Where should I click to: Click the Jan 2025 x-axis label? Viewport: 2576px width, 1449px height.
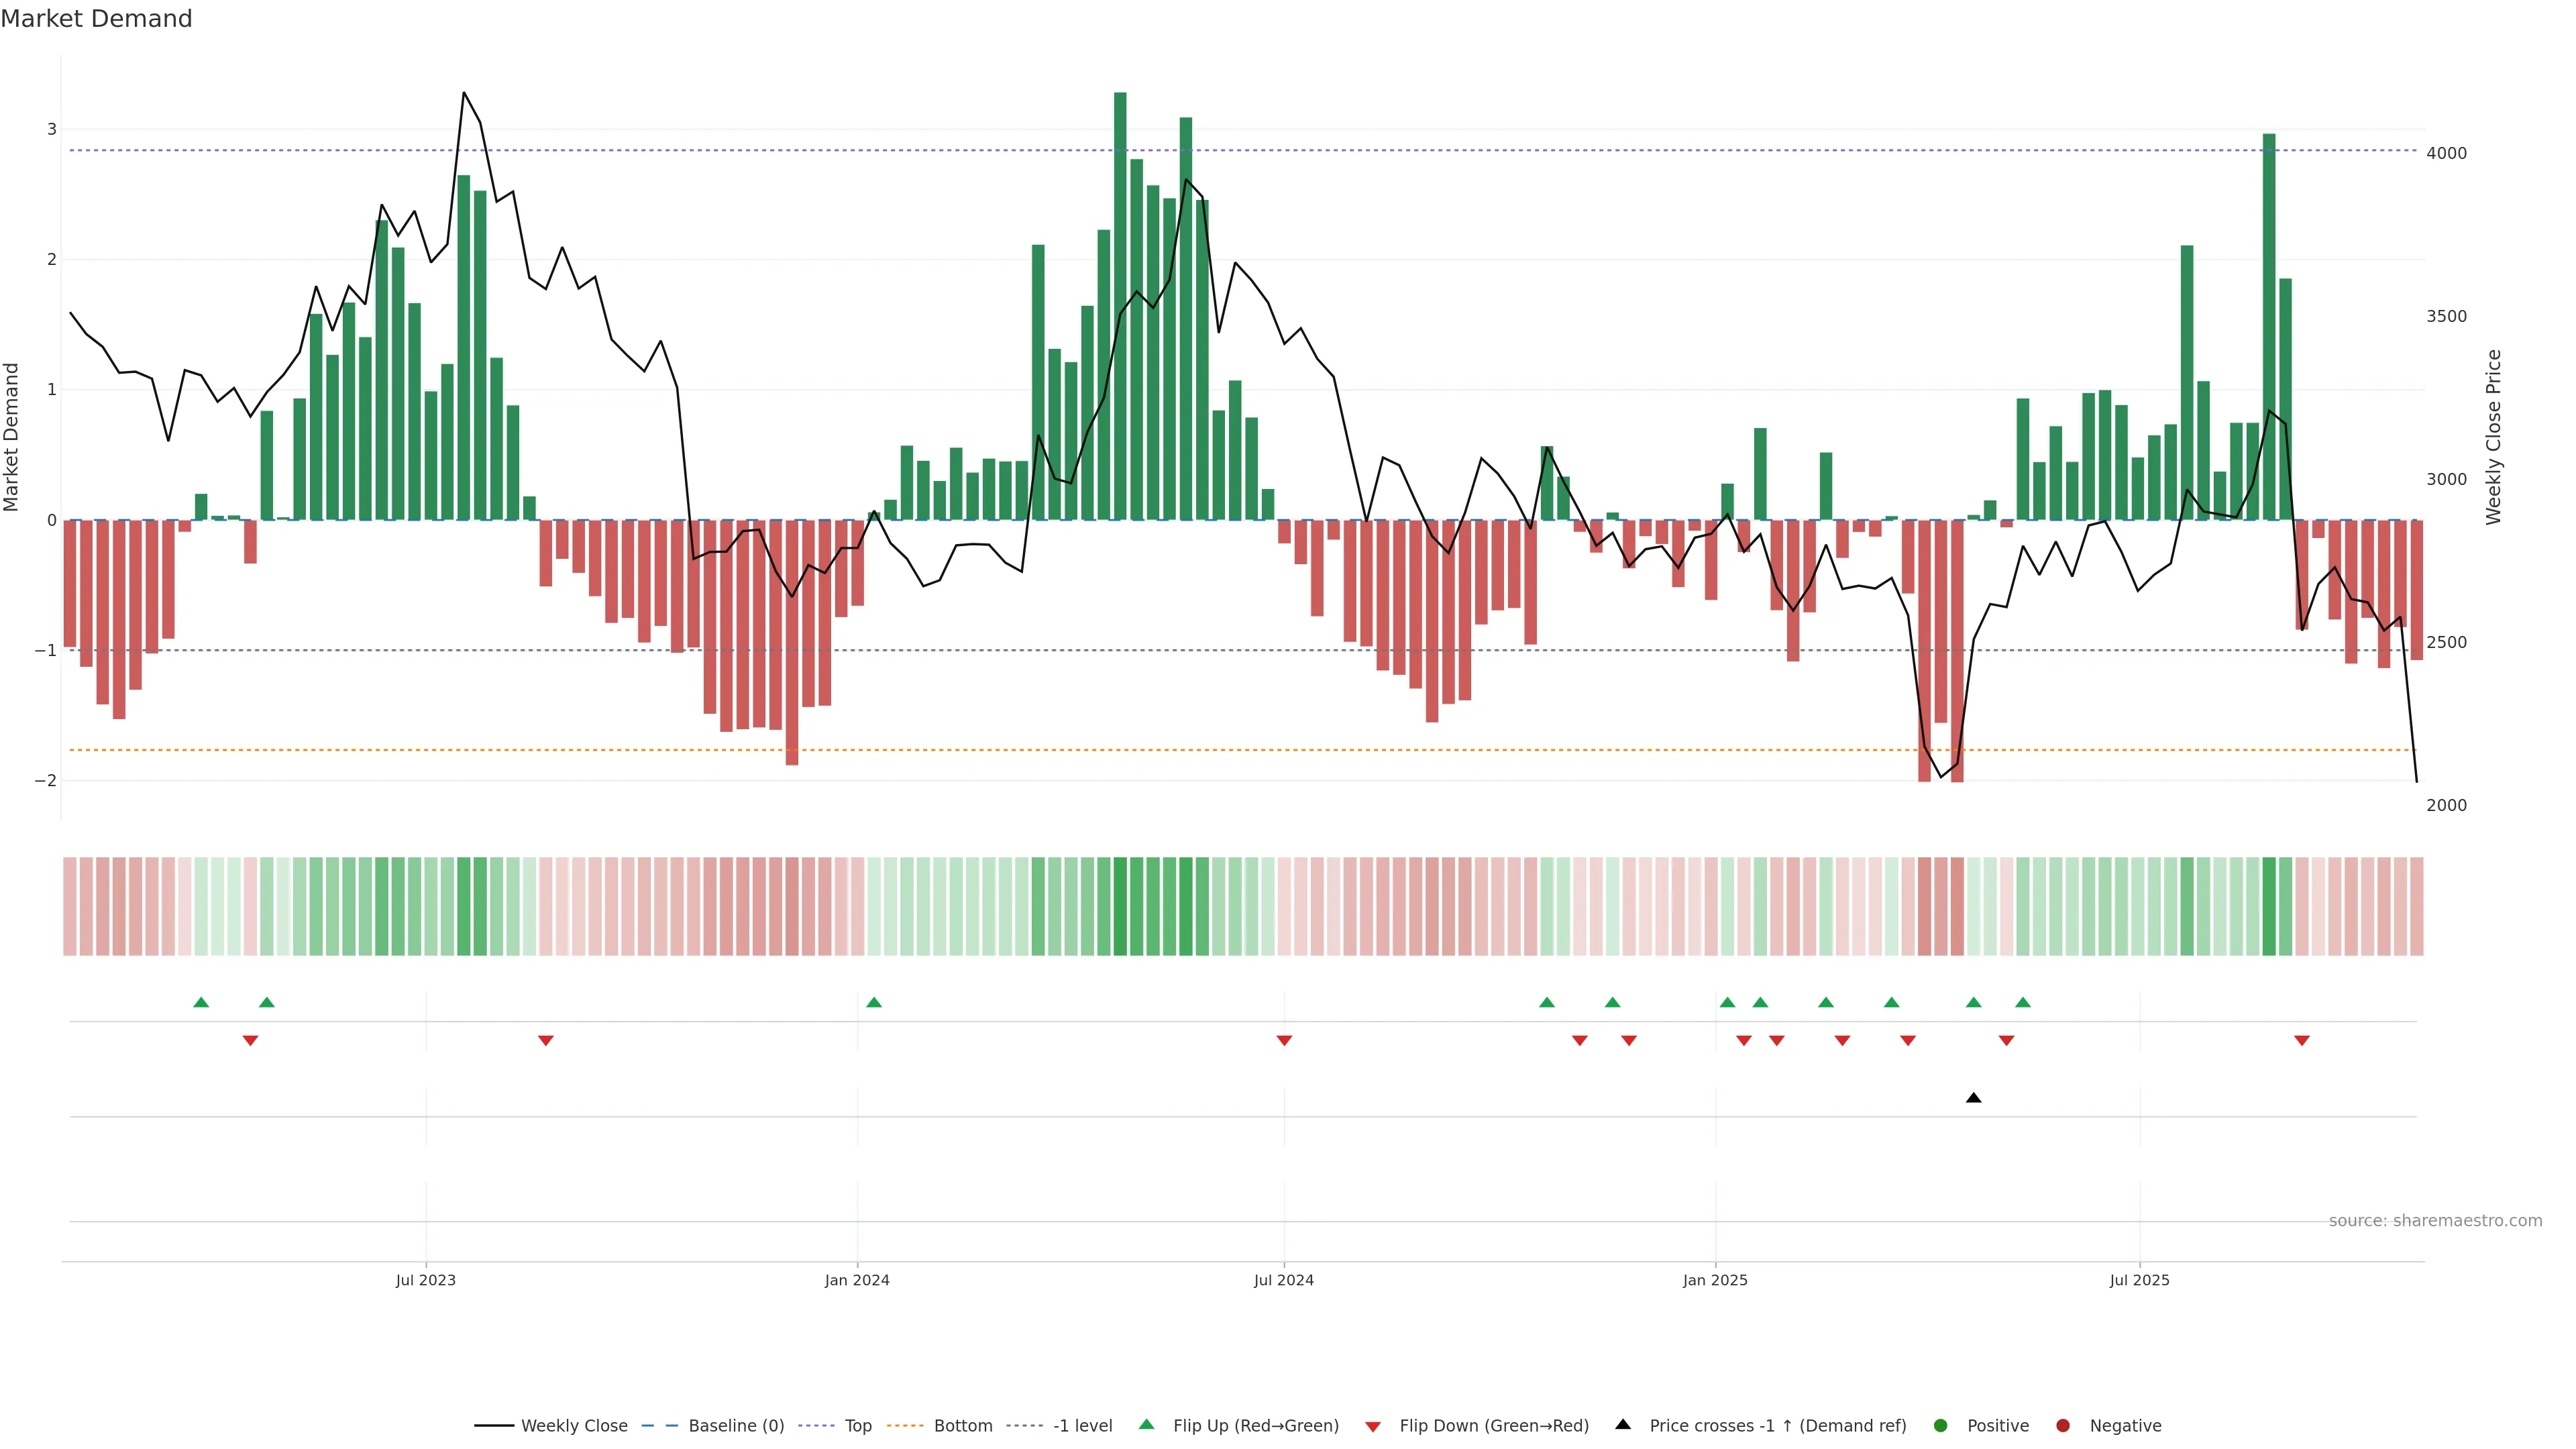click(1715, 1280)
